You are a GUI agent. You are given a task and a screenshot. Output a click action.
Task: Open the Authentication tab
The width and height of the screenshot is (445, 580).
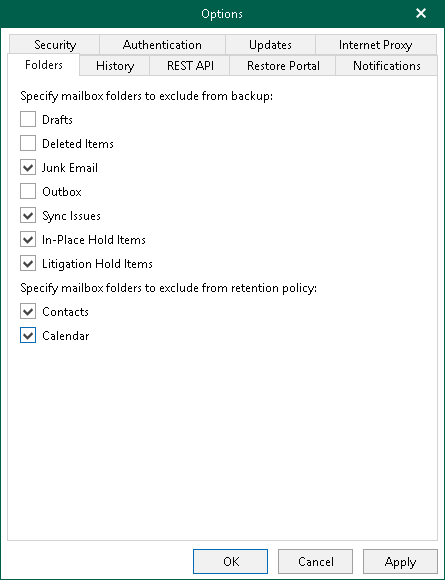pos(162,45)
